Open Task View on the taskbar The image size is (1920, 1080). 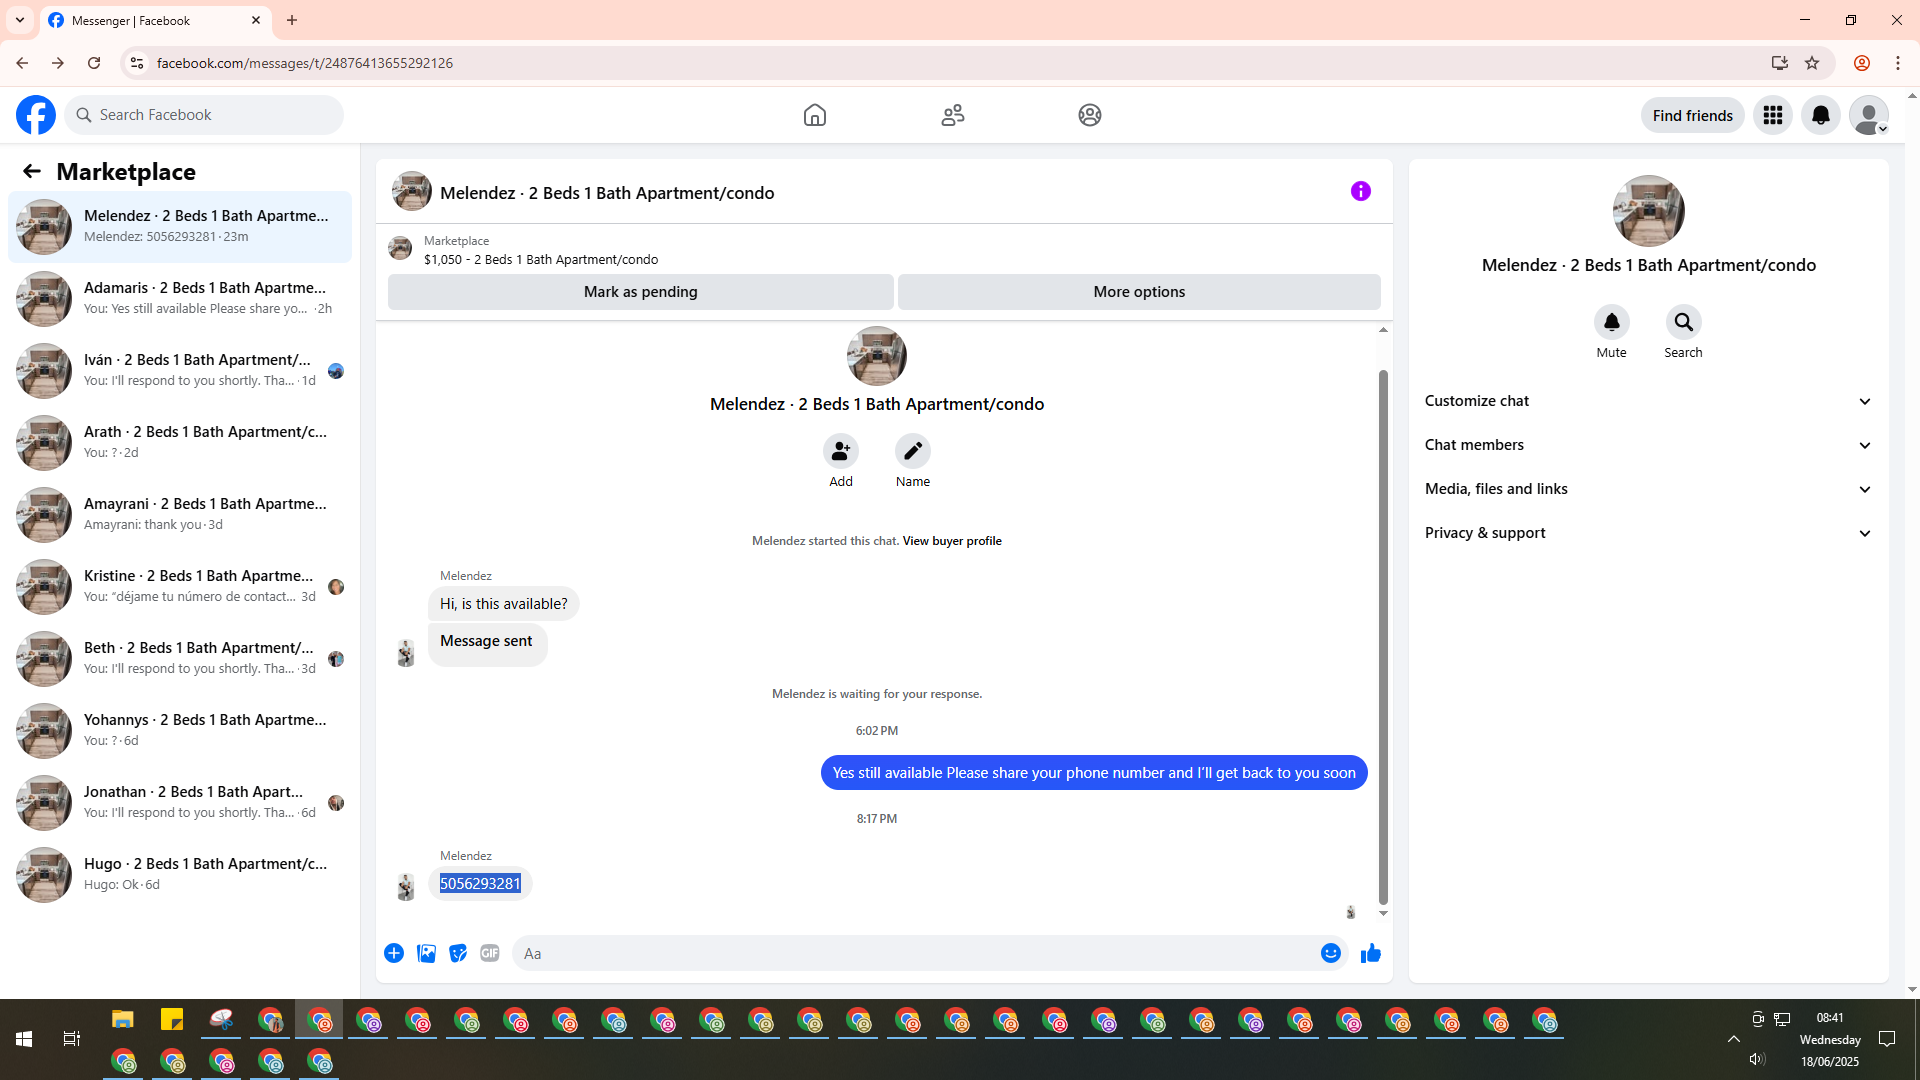(72, 1039)
